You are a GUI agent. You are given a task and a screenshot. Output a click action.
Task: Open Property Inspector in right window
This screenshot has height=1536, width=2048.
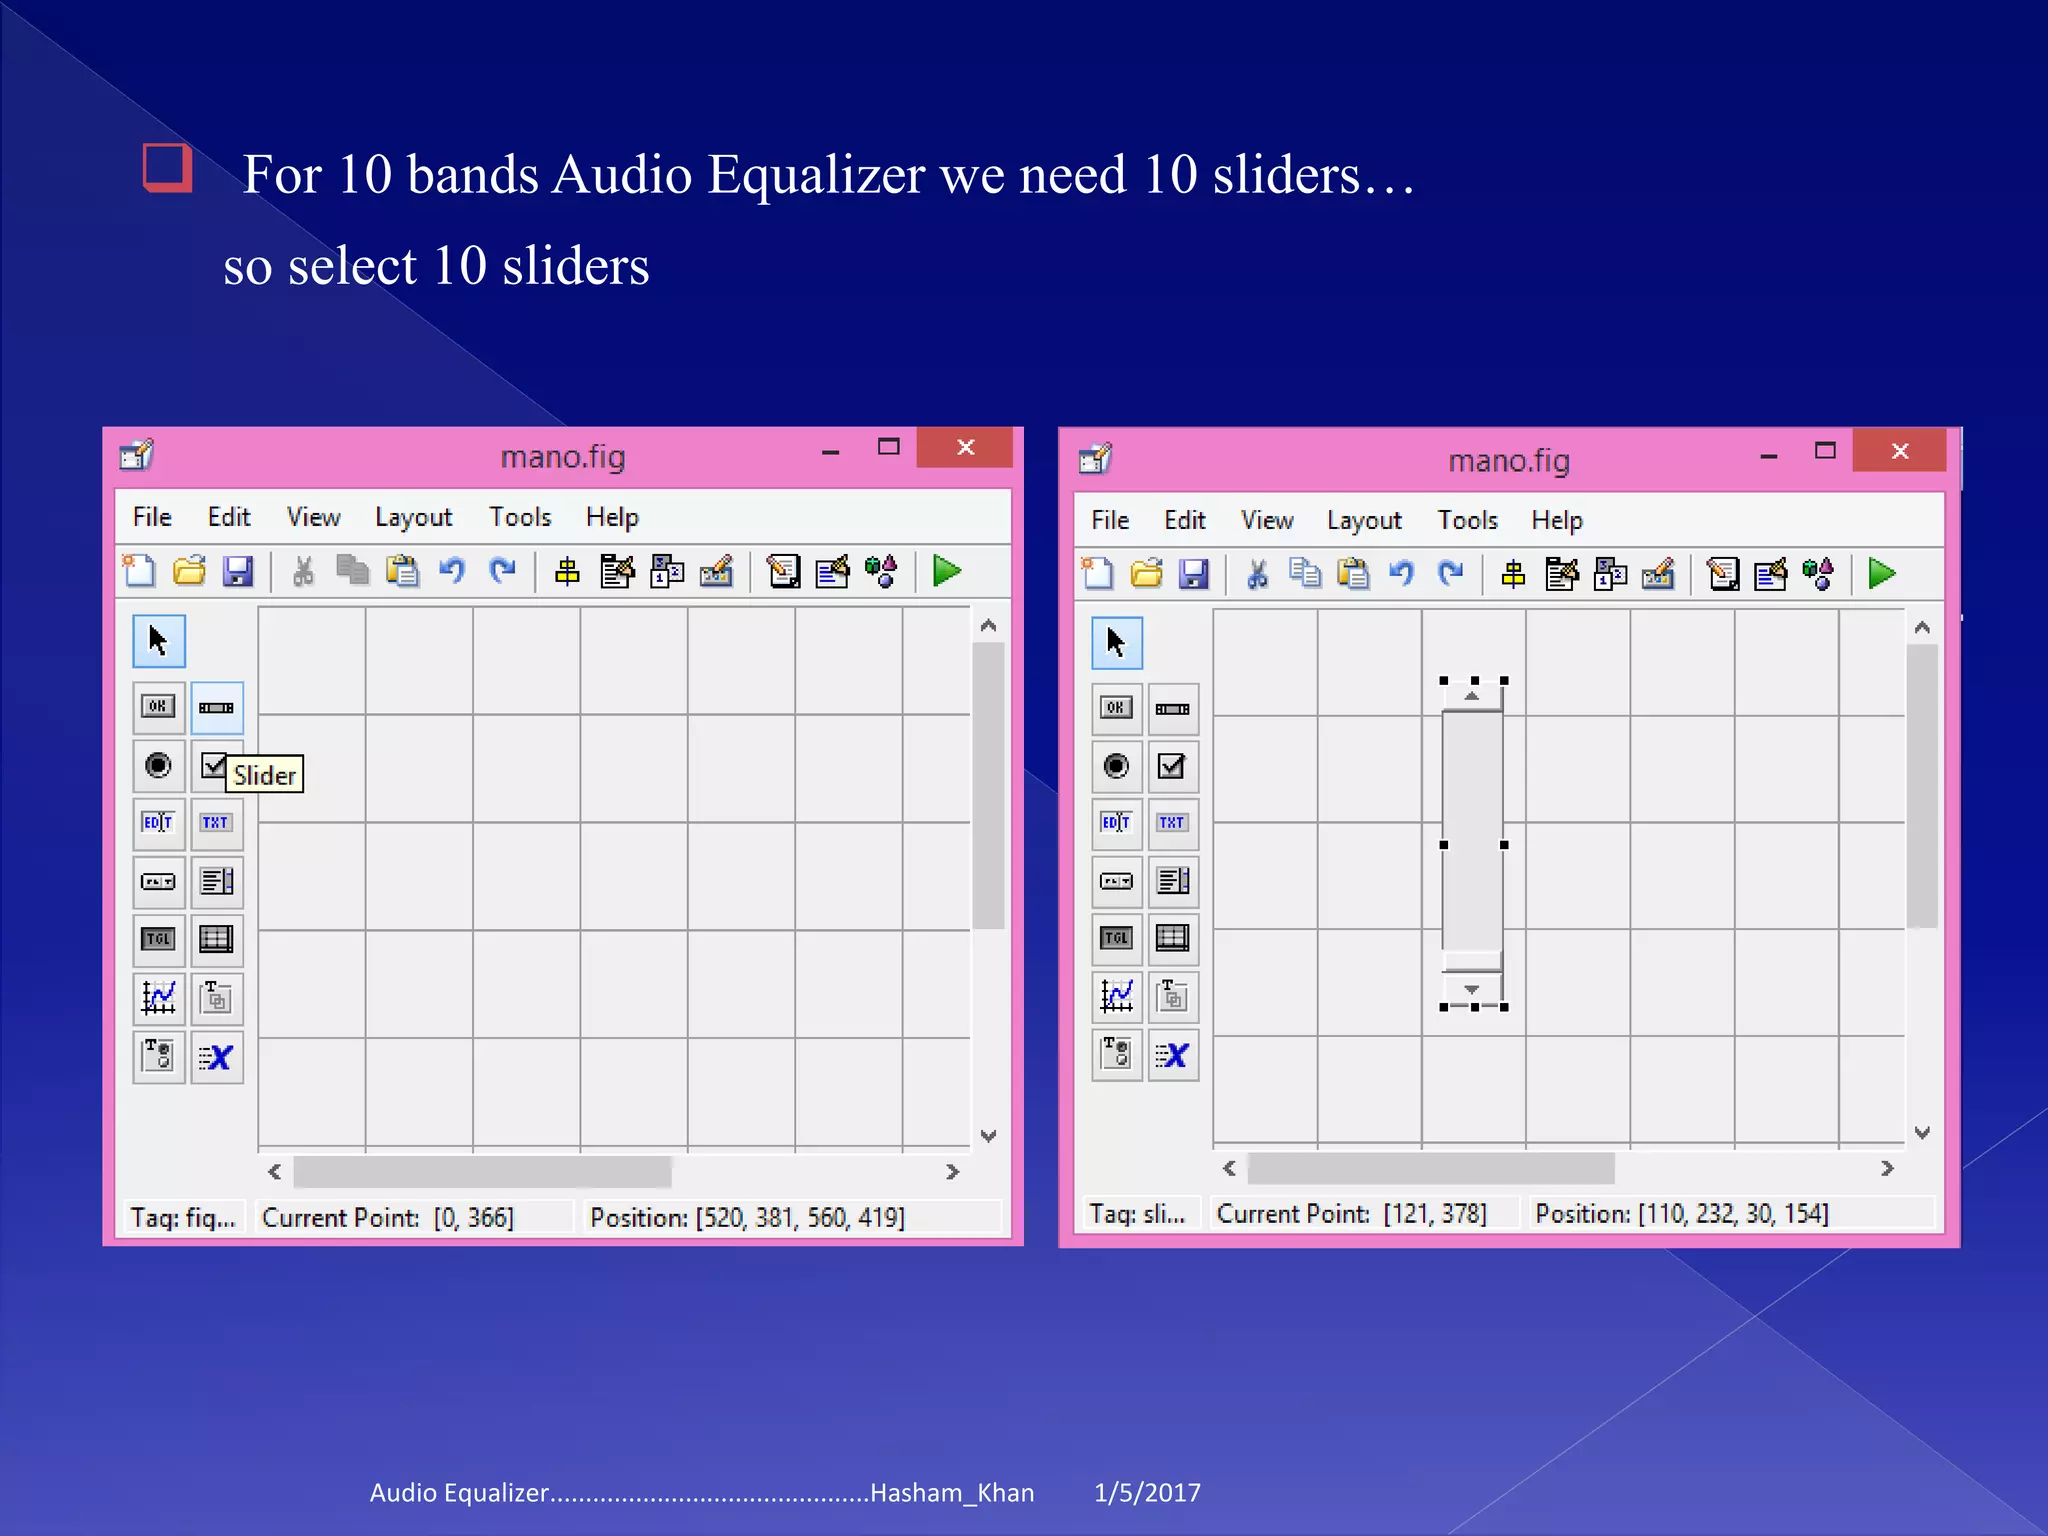1770,574
